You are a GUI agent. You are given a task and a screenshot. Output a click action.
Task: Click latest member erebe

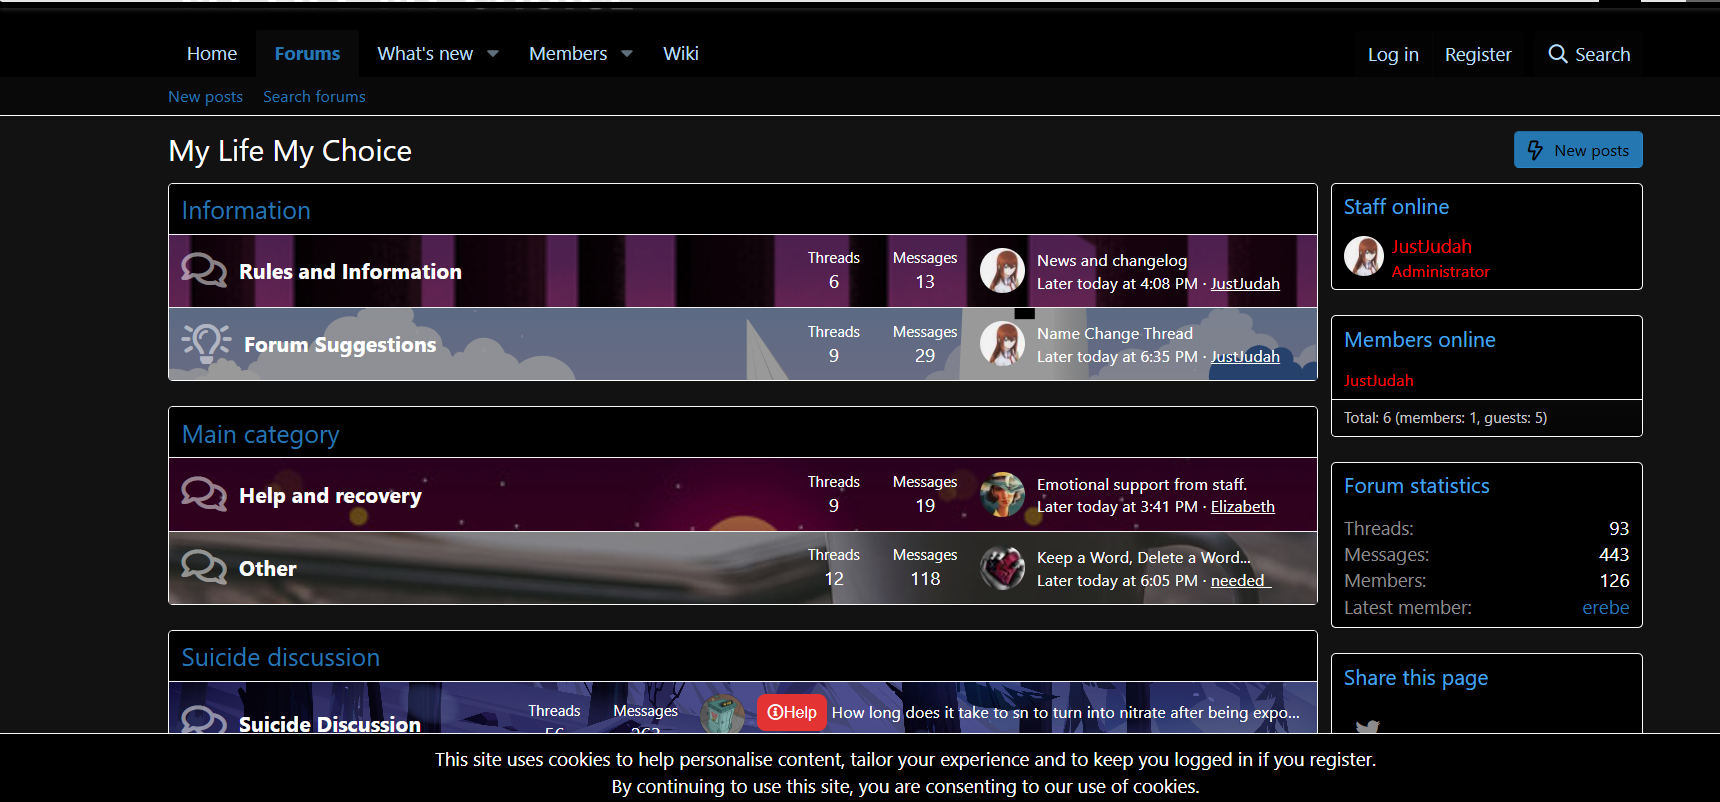coord(1606,607)
